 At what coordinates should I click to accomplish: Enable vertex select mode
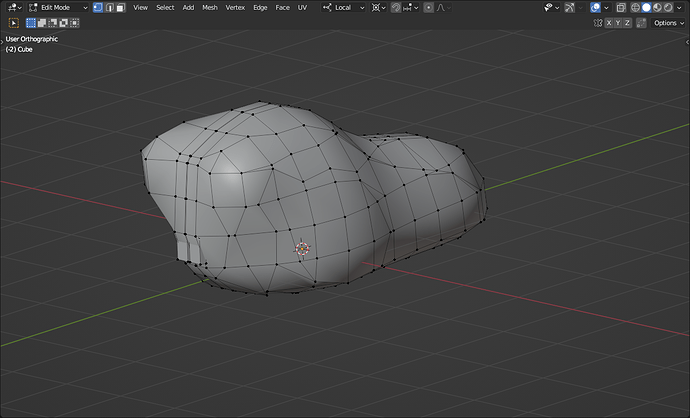[x=98, y=7]
